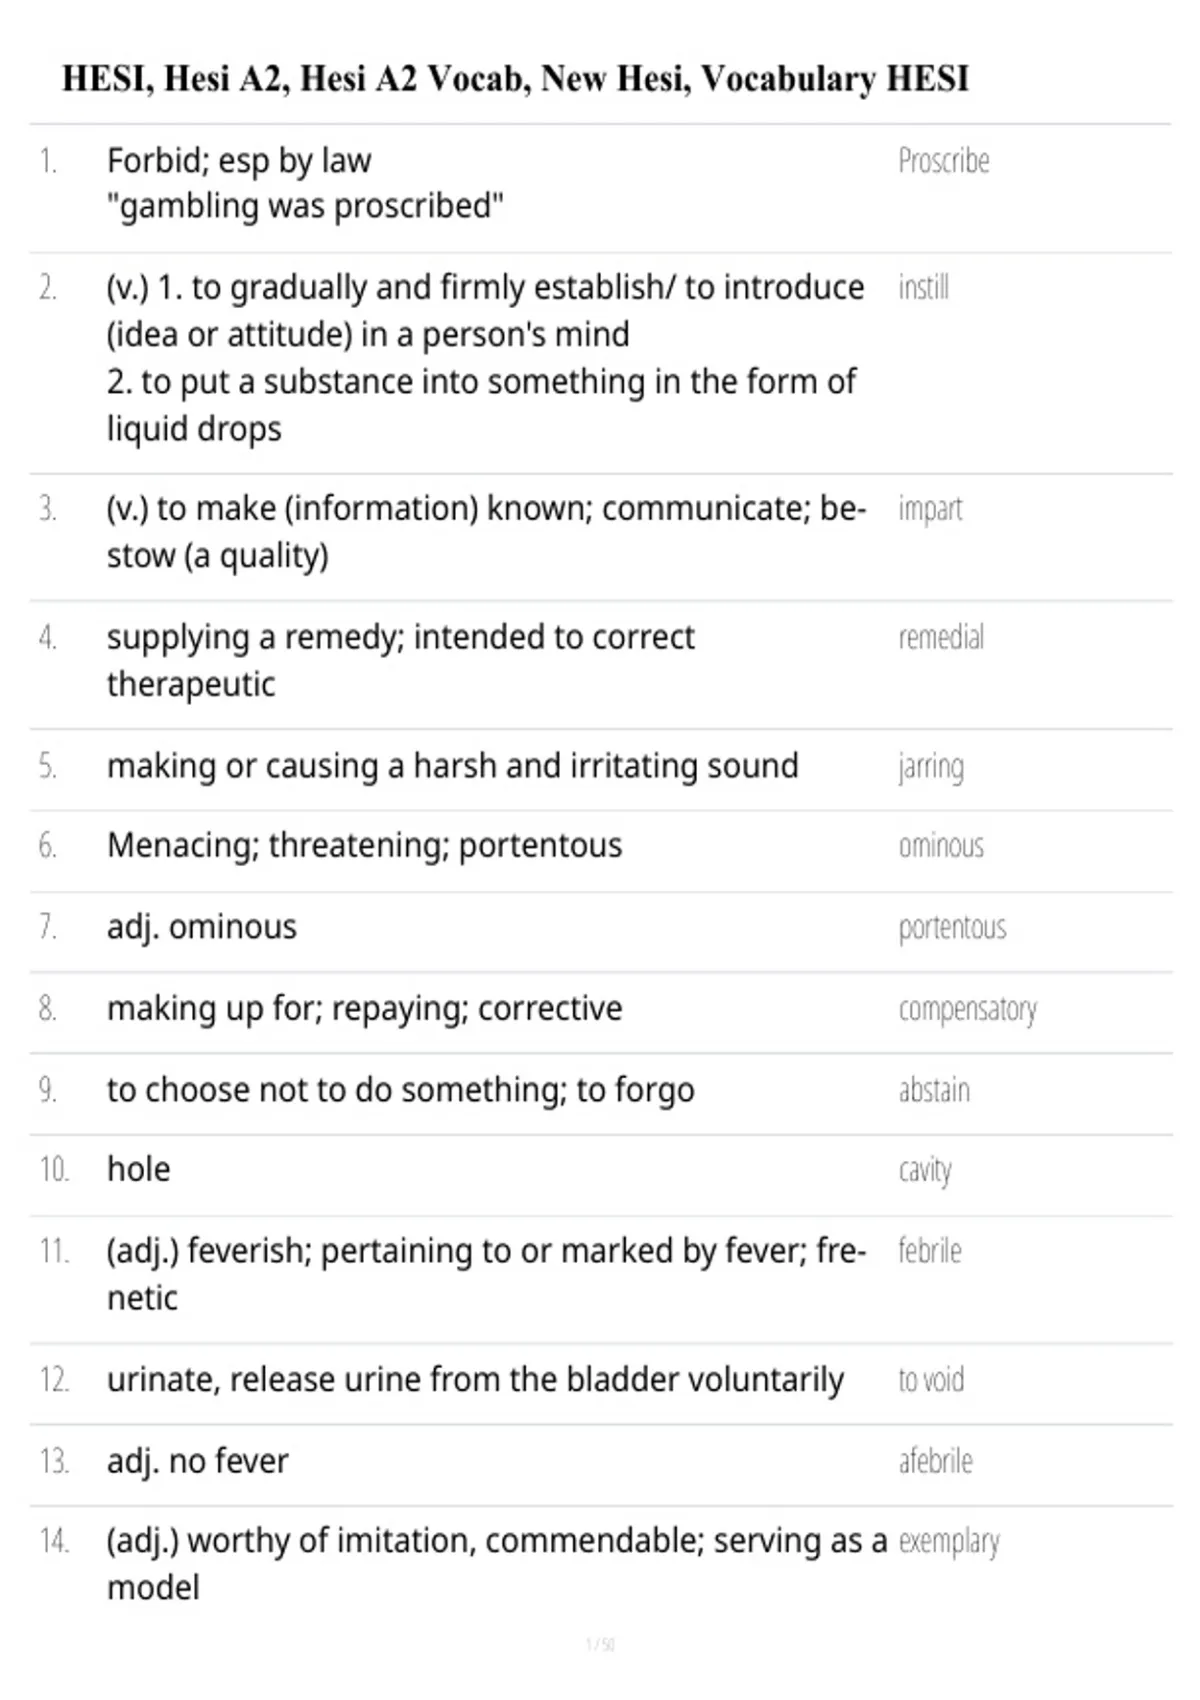Select the term febrile
This screenshot has width=1200, height=1700.
tap(929, 1251)
